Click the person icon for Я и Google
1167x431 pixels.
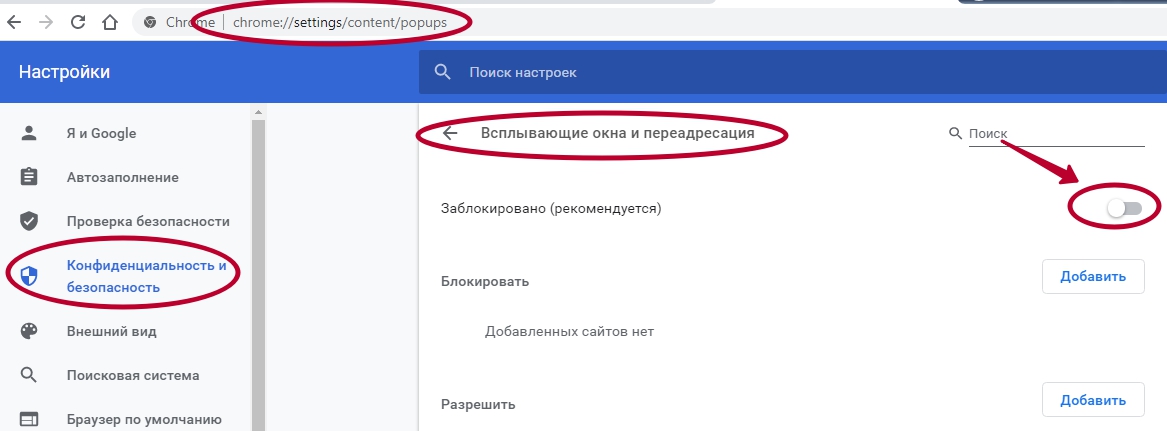coord(29,134)
